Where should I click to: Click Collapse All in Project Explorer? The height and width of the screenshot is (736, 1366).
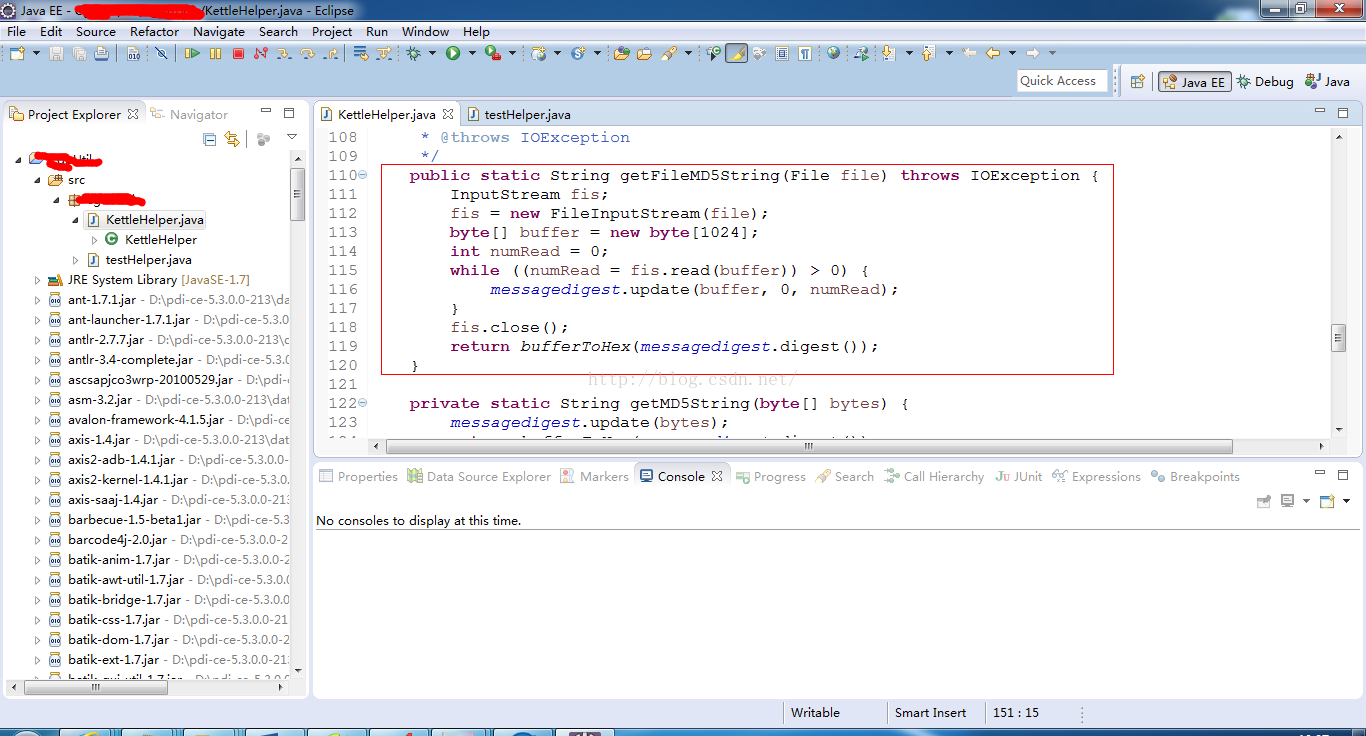point(210,139)
